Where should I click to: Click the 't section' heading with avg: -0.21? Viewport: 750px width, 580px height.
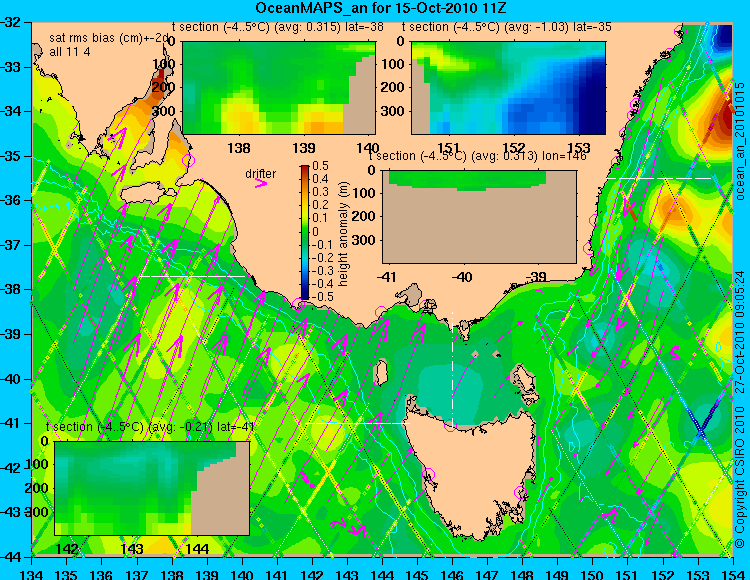(150, 427)
